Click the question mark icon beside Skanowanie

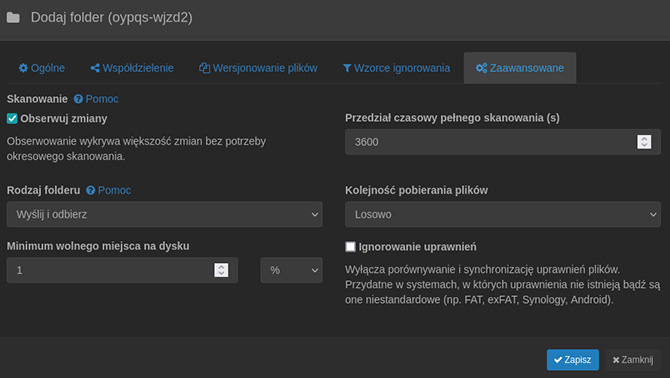click(x=78, y=99)
